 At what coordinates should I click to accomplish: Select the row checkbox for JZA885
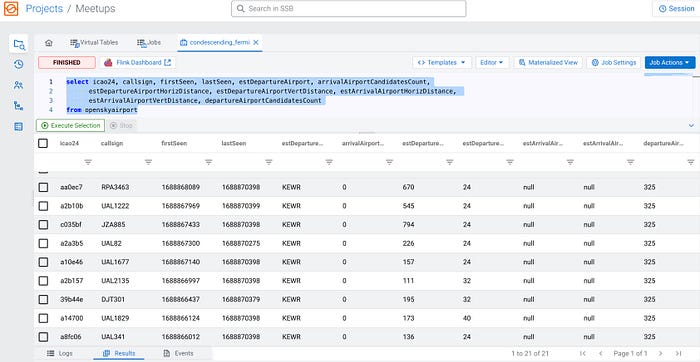[43, 225]
